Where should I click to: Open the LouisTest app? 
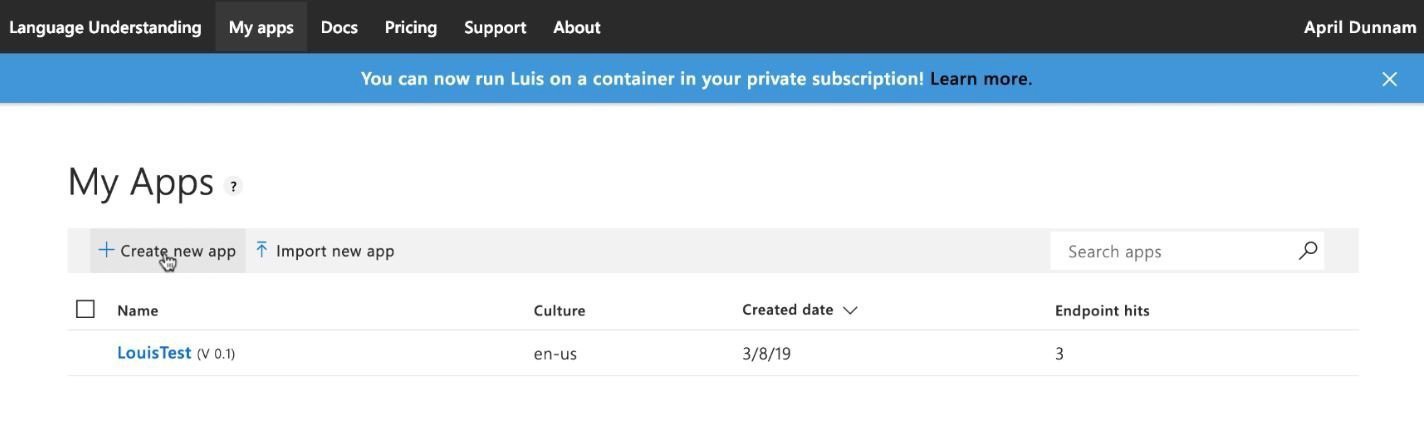(x=154, y=353)
